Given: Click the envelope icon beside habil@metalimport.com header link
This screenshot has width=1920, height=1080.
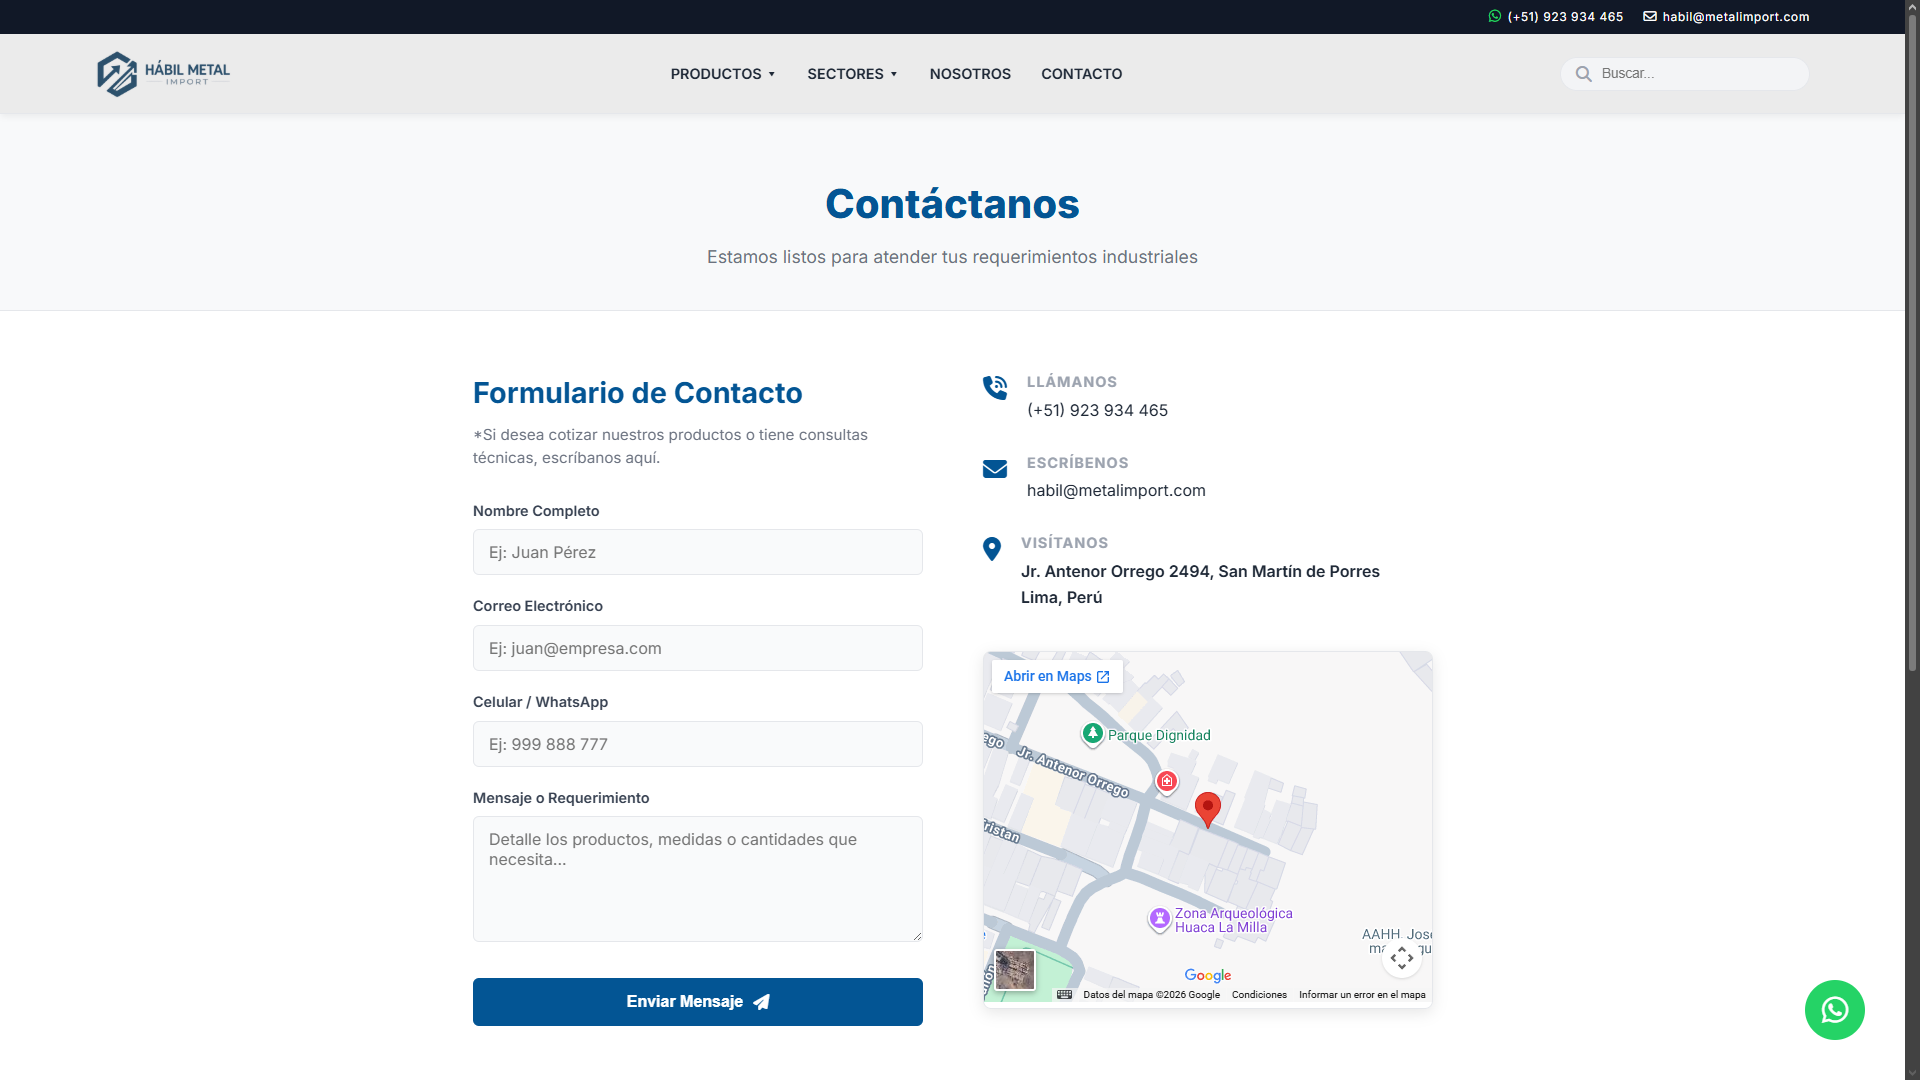Looking at the screenshot, I should pos(1650,16).
